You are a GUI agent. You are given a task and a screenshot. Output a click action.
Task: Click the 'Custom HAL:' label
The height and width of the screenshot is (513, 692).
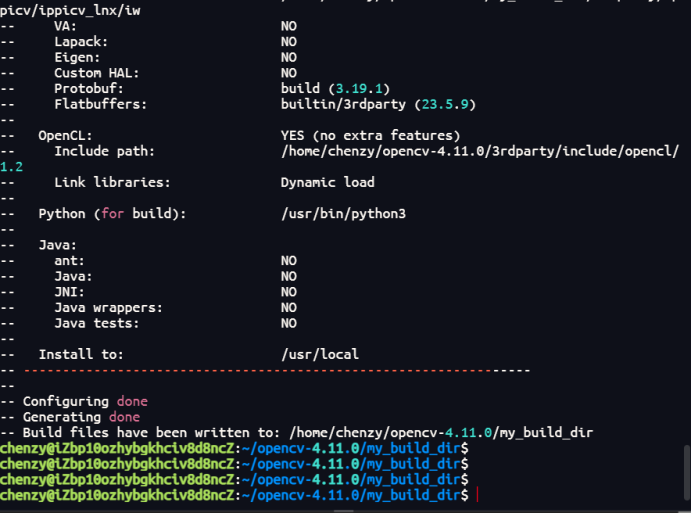pyautogui.click(x=96, y=73)
